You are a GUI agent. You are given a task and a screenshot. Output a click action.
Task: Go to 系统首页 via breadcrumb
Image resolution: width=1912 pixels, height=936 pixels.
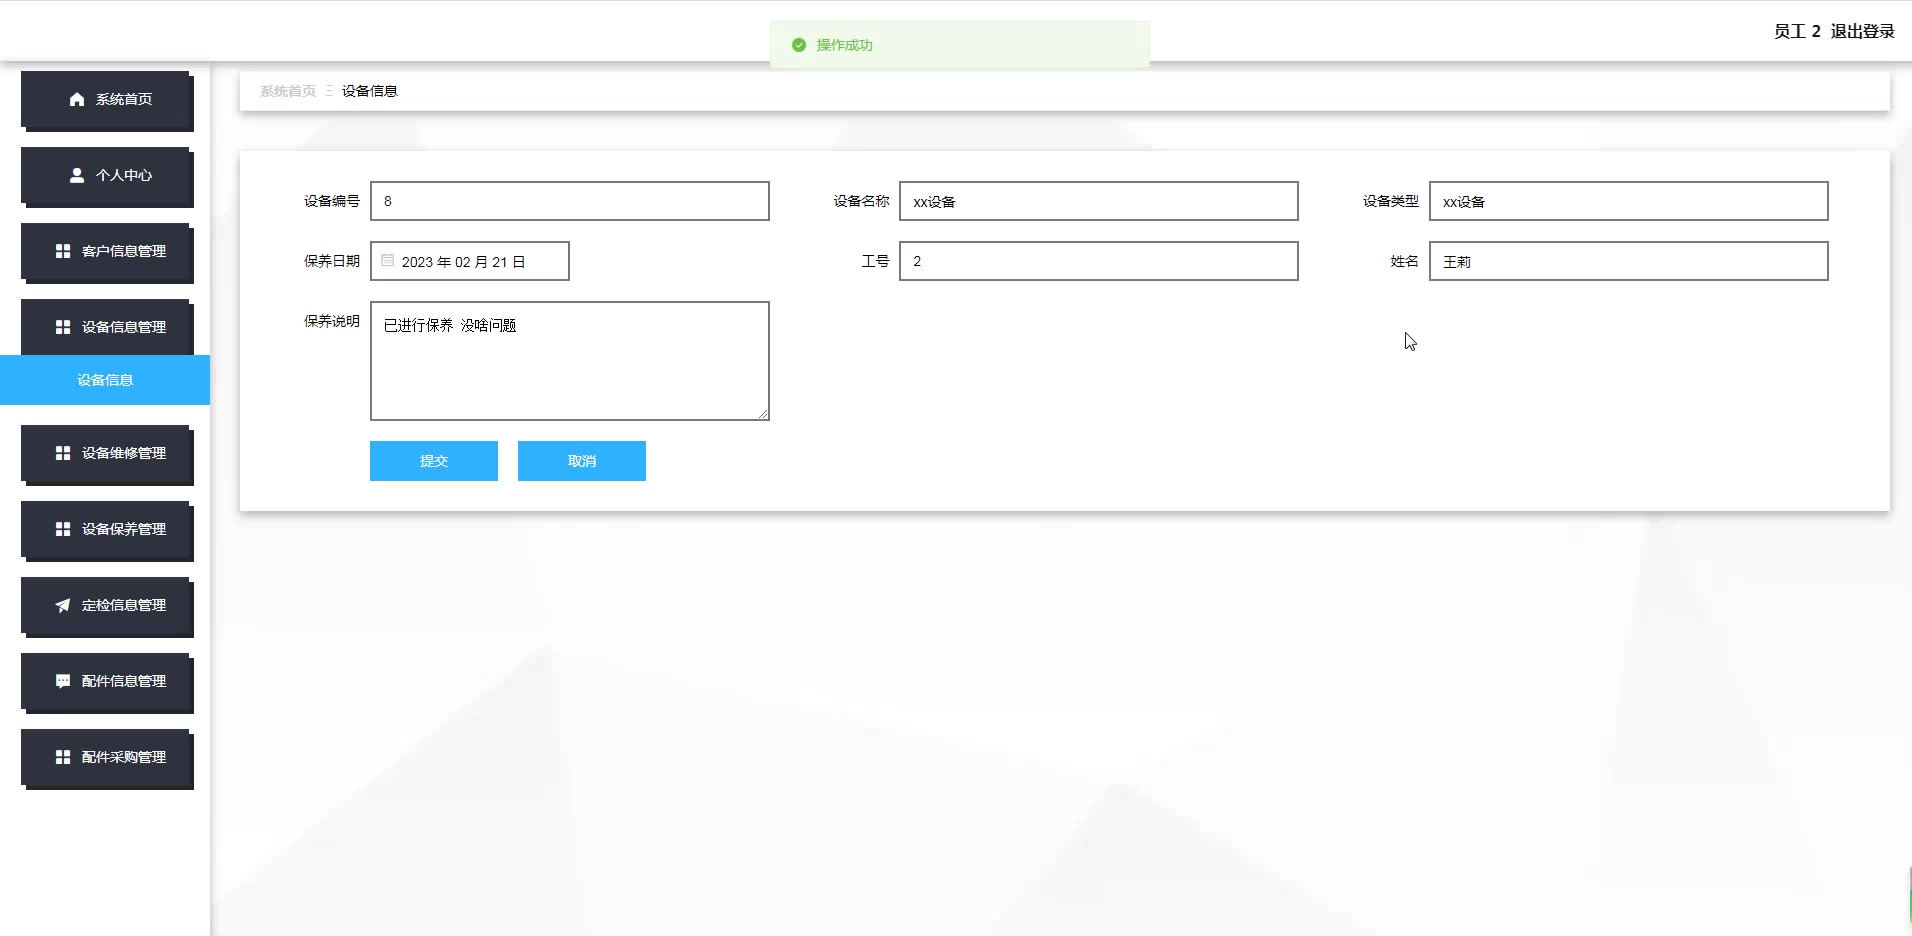(x=288, y=91)
